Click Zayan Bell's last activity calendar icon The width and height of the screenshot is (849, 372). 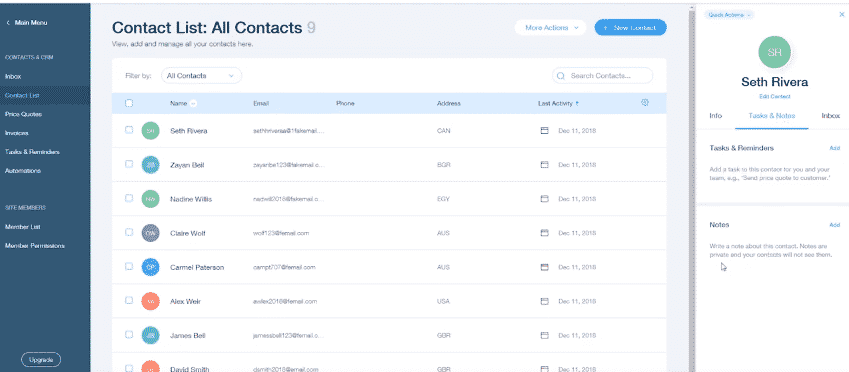545,165
